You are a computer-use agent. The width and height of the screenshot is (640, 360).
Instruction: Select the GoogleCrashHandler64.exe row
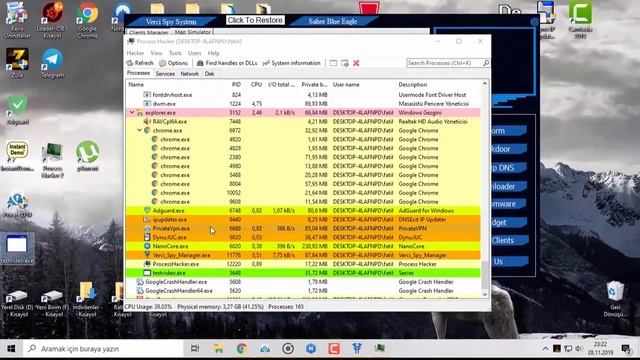304,291
